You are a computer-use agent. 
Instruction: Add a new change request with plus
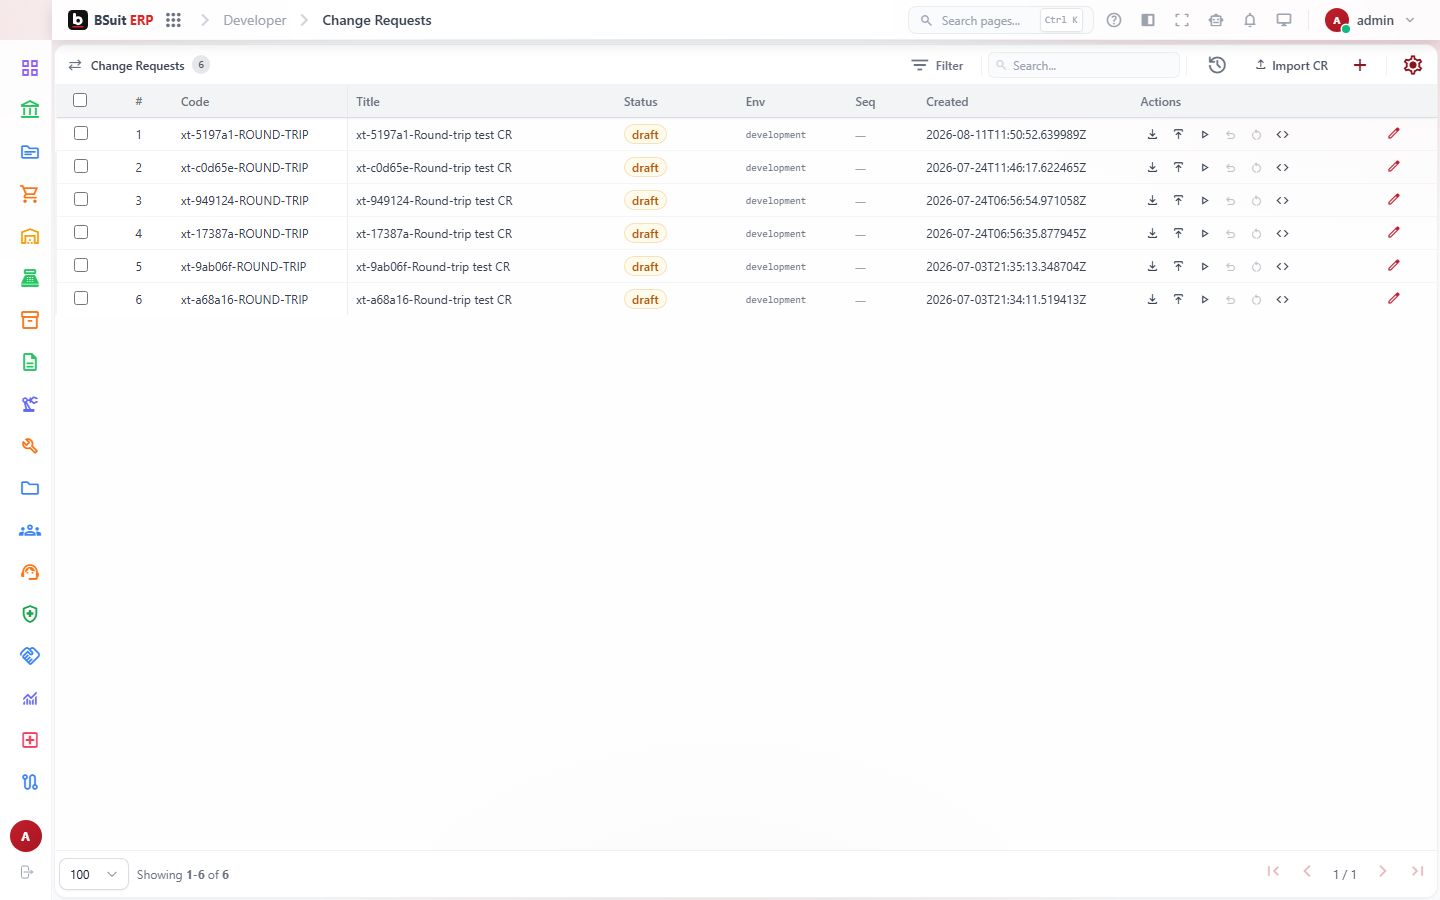[x=1360, y=65]
